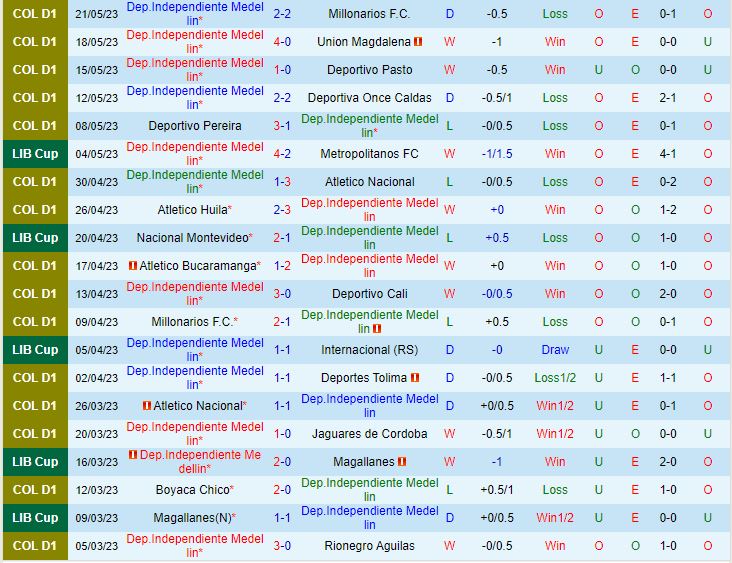This screenshot has height=563, width=732.
Task: Click handicap value -1/1.5 in Metropolitanos row
Action: coord(497,154)
